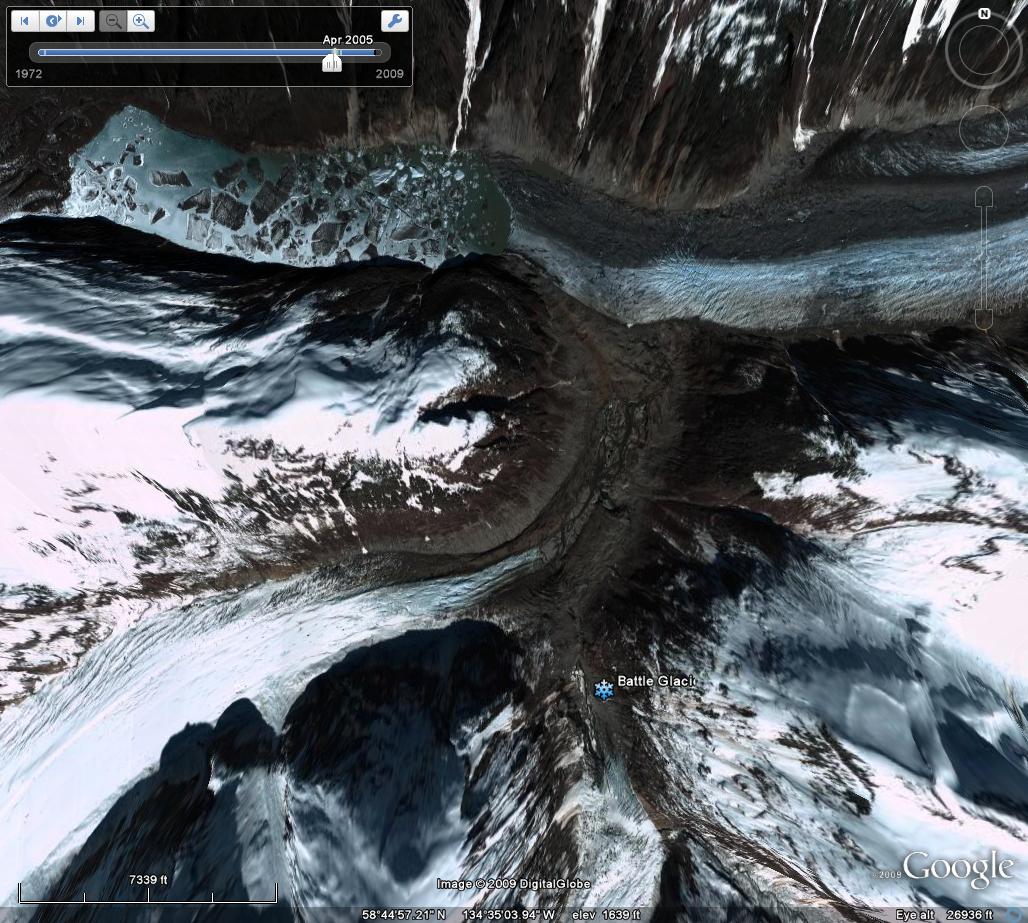1028x923 pixels.
Task: Zoom in the time slider range
Action: tap(141, 21)
